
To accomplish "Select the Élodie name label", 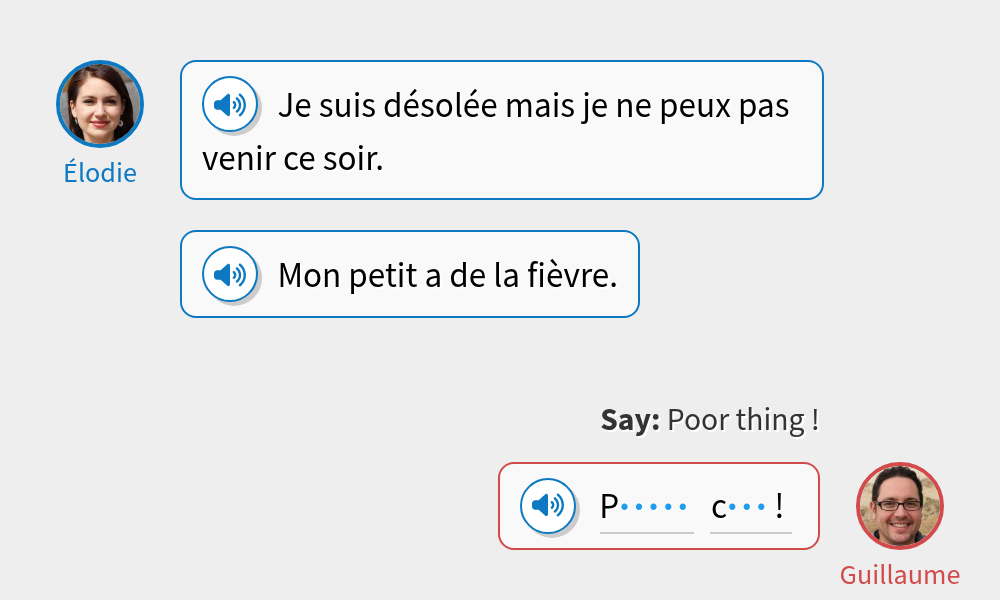I will (100, 172).
